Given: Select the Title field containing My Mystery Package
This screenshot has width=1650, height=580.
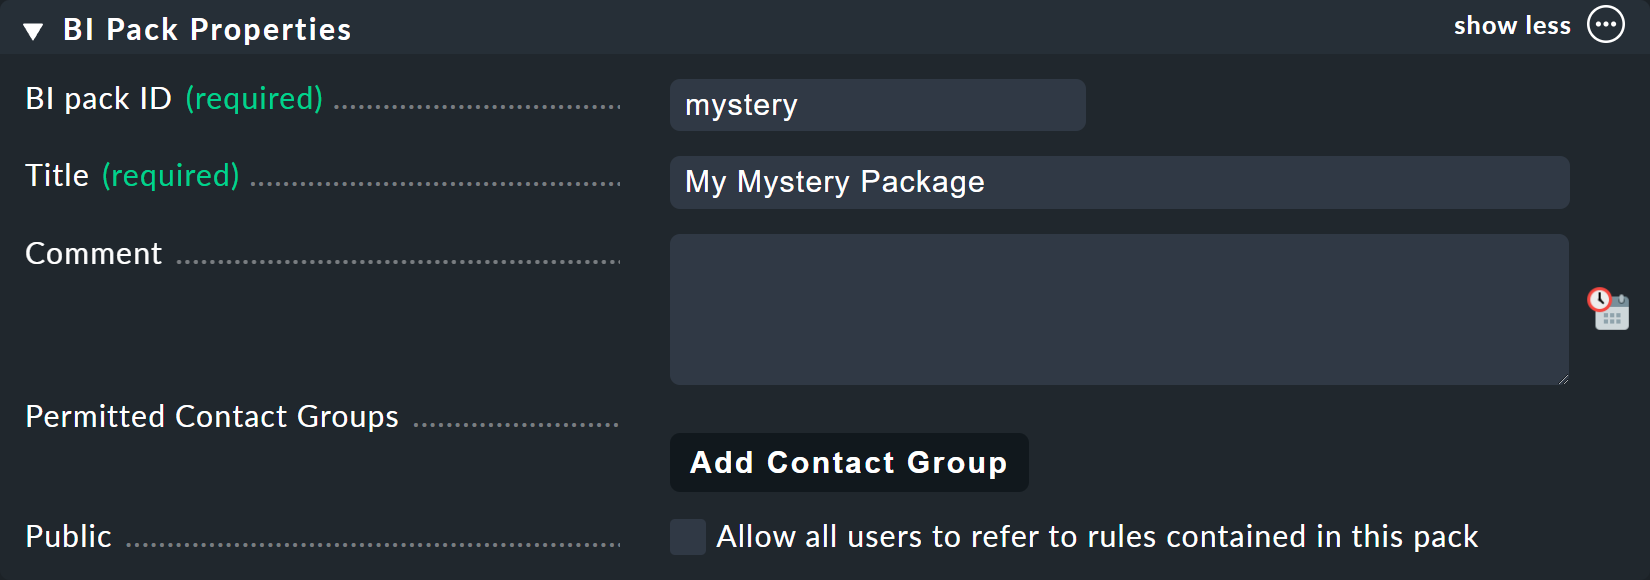Looking at the screenshot, I should (x=1118, y=182).
